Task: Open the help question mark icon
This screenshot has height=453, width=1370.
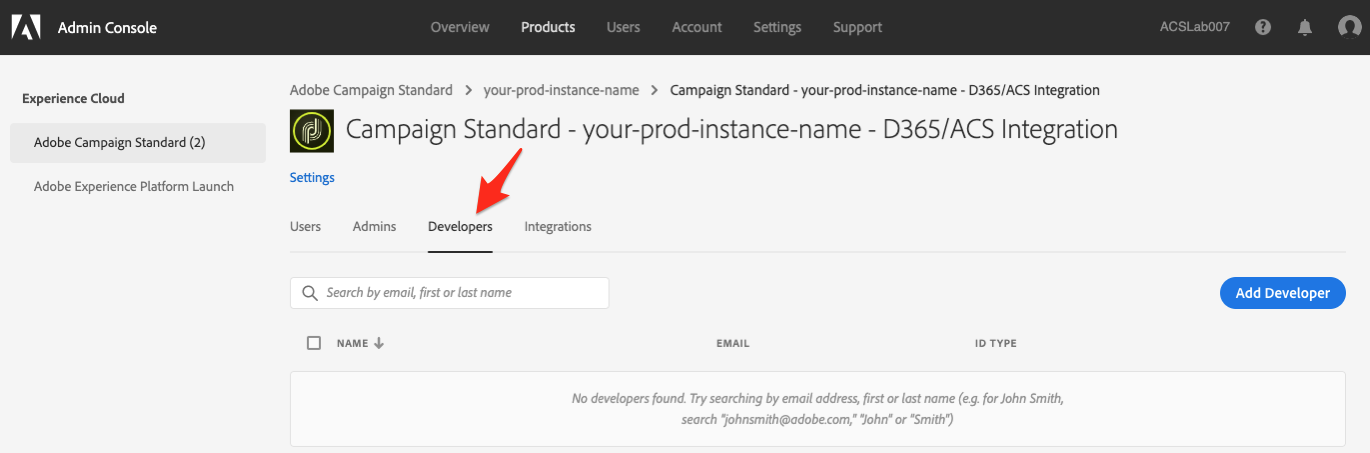Action: 1263,27
